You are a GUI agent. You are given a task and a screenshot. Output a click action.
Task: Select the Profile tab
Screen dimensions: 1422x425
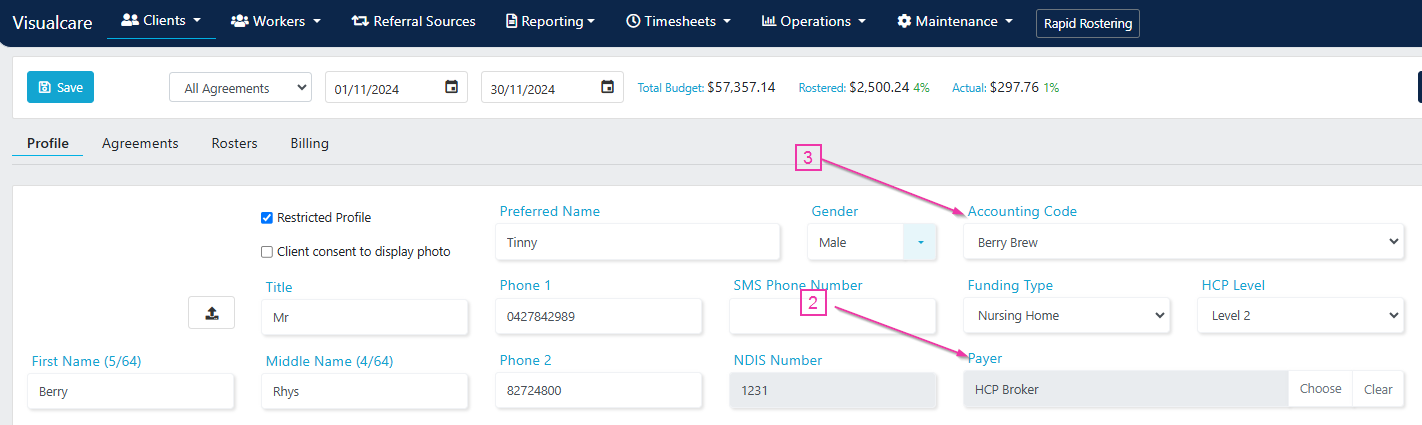click(x=48, y=143)
